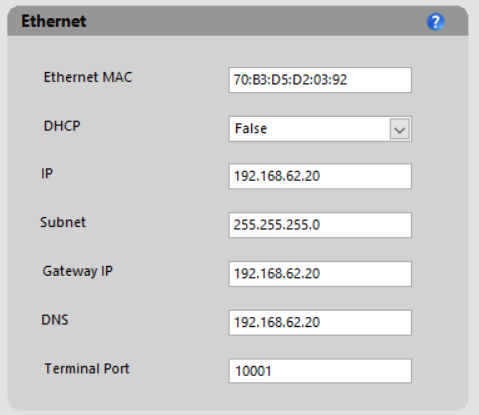
Task: Click the Terminal Port field showing 10001
Action: (320, 371)
